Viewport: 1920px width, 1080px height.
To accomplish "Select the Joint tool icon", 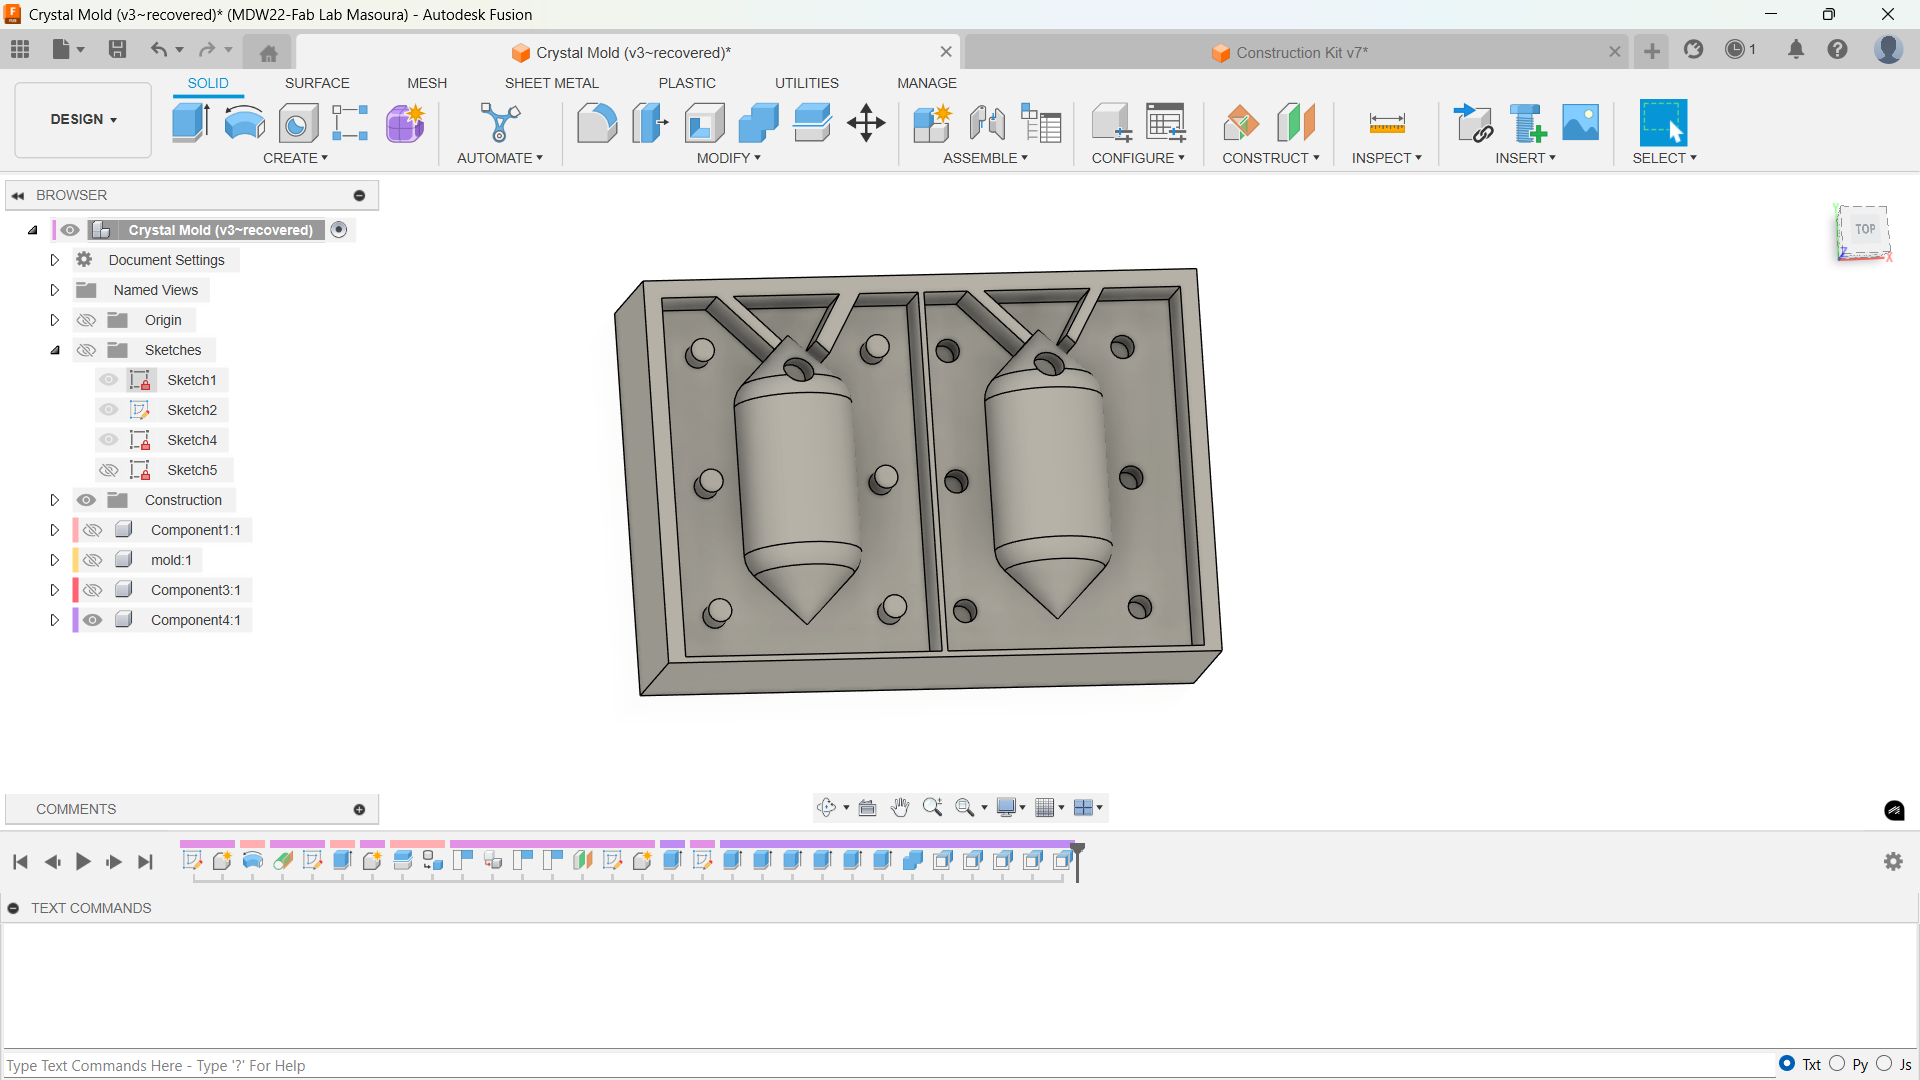I will tap(987, 123).
